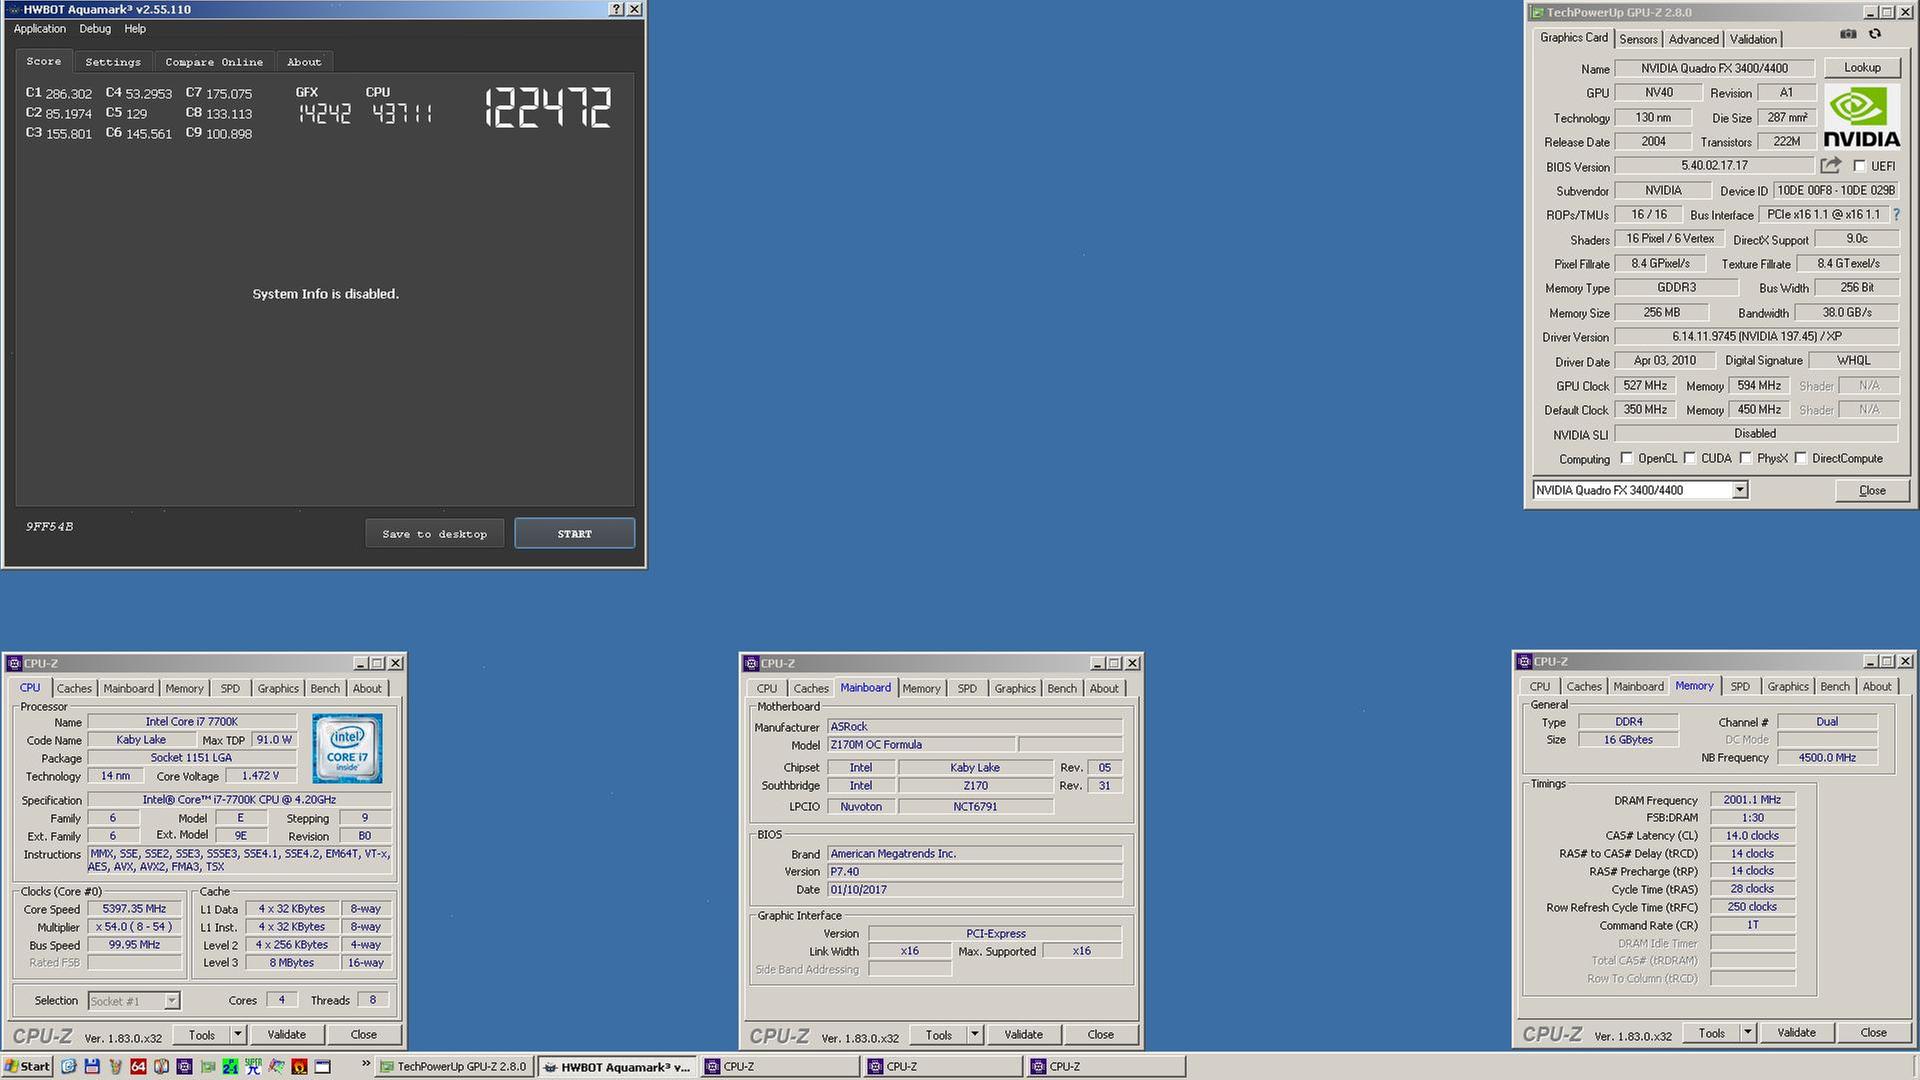Click the BIOS version share/export icon
The image size is (1920, 1080).
pyautogui.click(x=1831, y=166)
